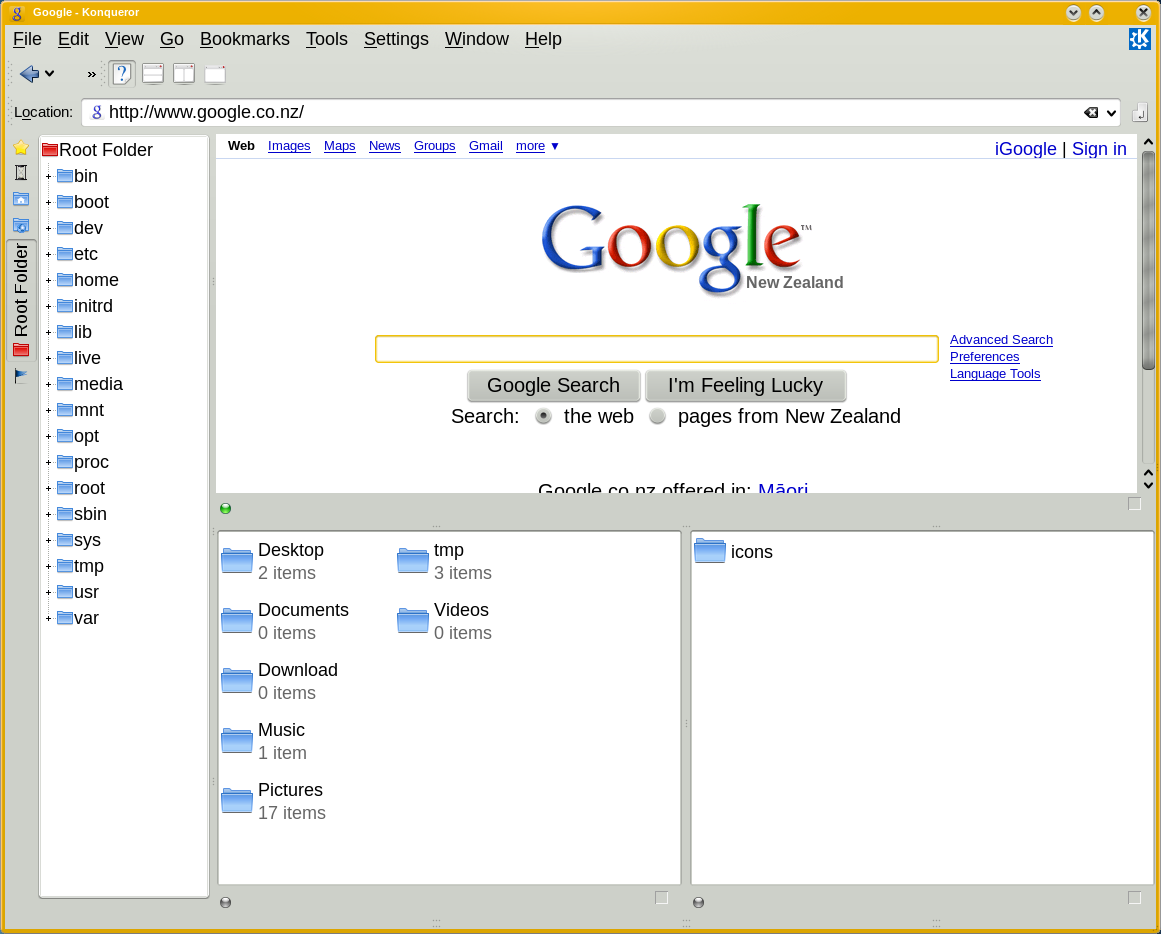Click the split view top/bottom toolbar icon

pyautogui.click(x=153, y=73)
